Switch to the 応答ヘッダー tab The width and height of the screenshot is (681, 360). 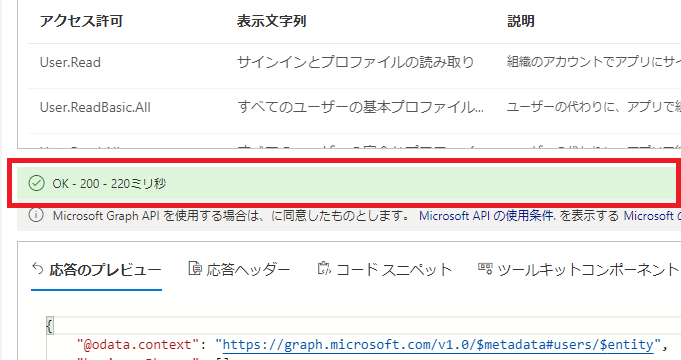pyautogui.click(x=239, y=270)
